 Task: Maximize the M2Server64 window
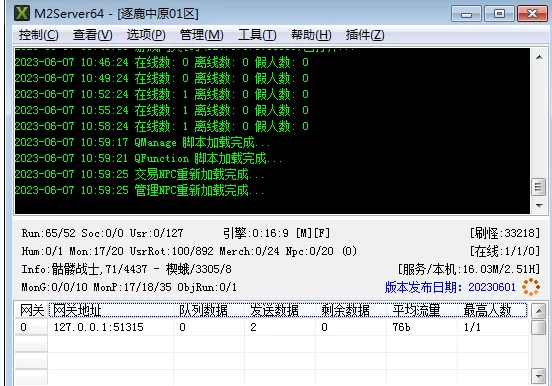(499, 14)
